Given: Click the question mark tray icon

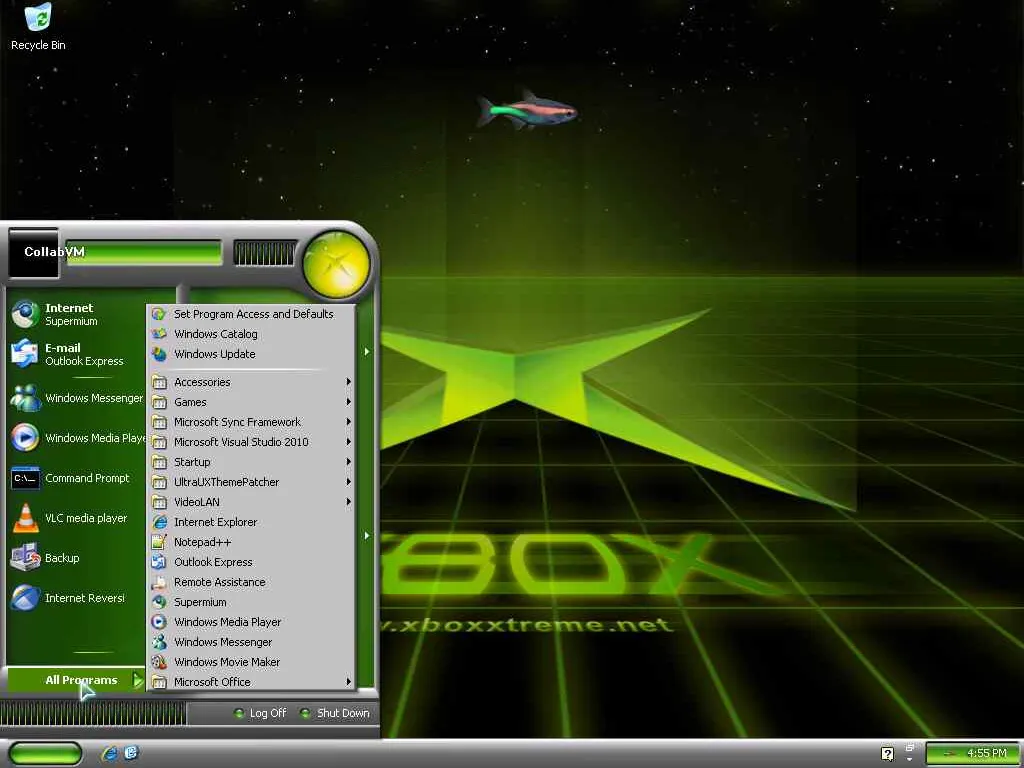Looking at the screenshot, I should click(x=887, y=754).
